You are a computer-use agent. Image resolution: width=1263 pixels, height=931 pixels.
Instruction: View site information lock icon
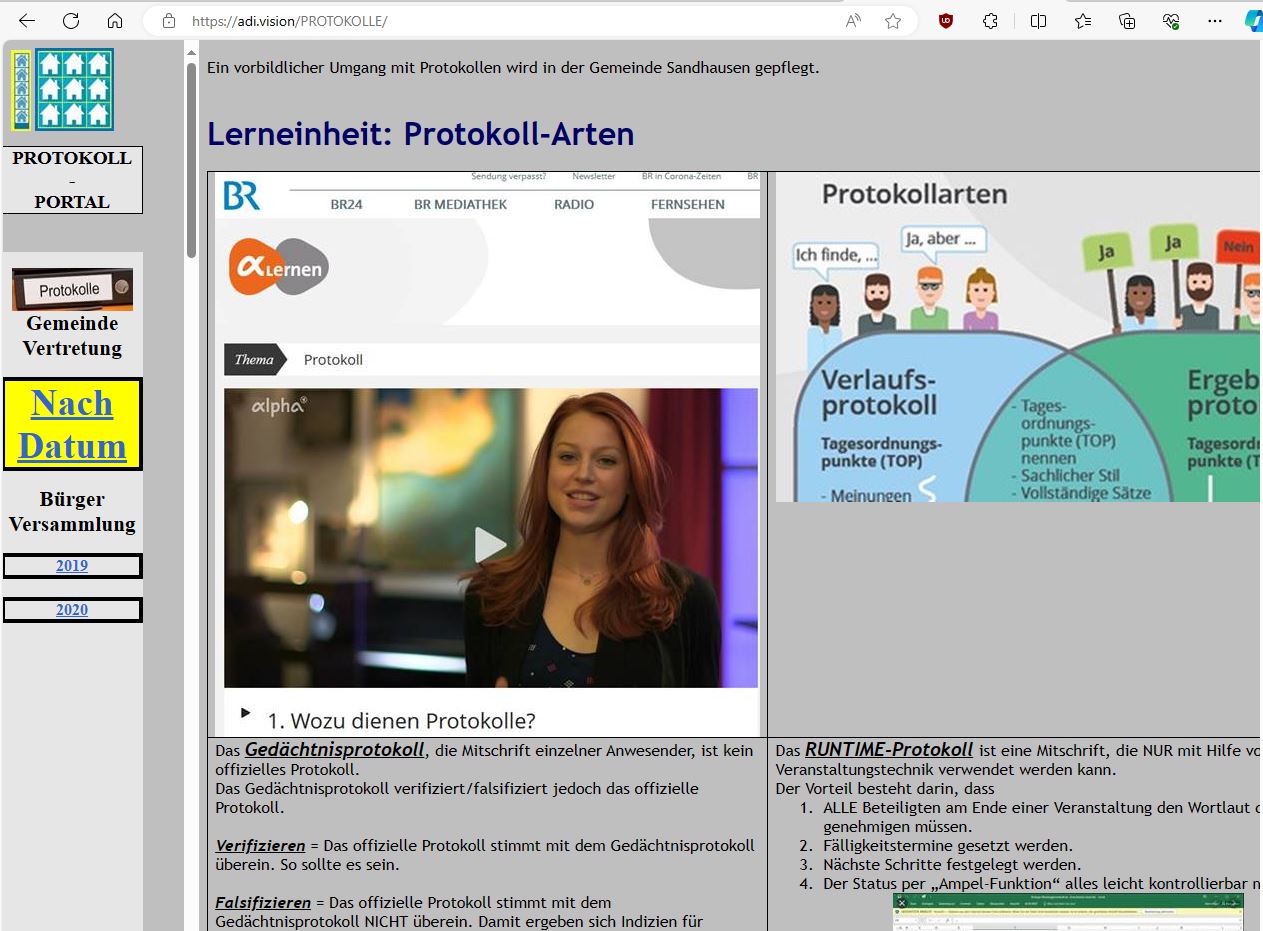[x=169, y=21]
